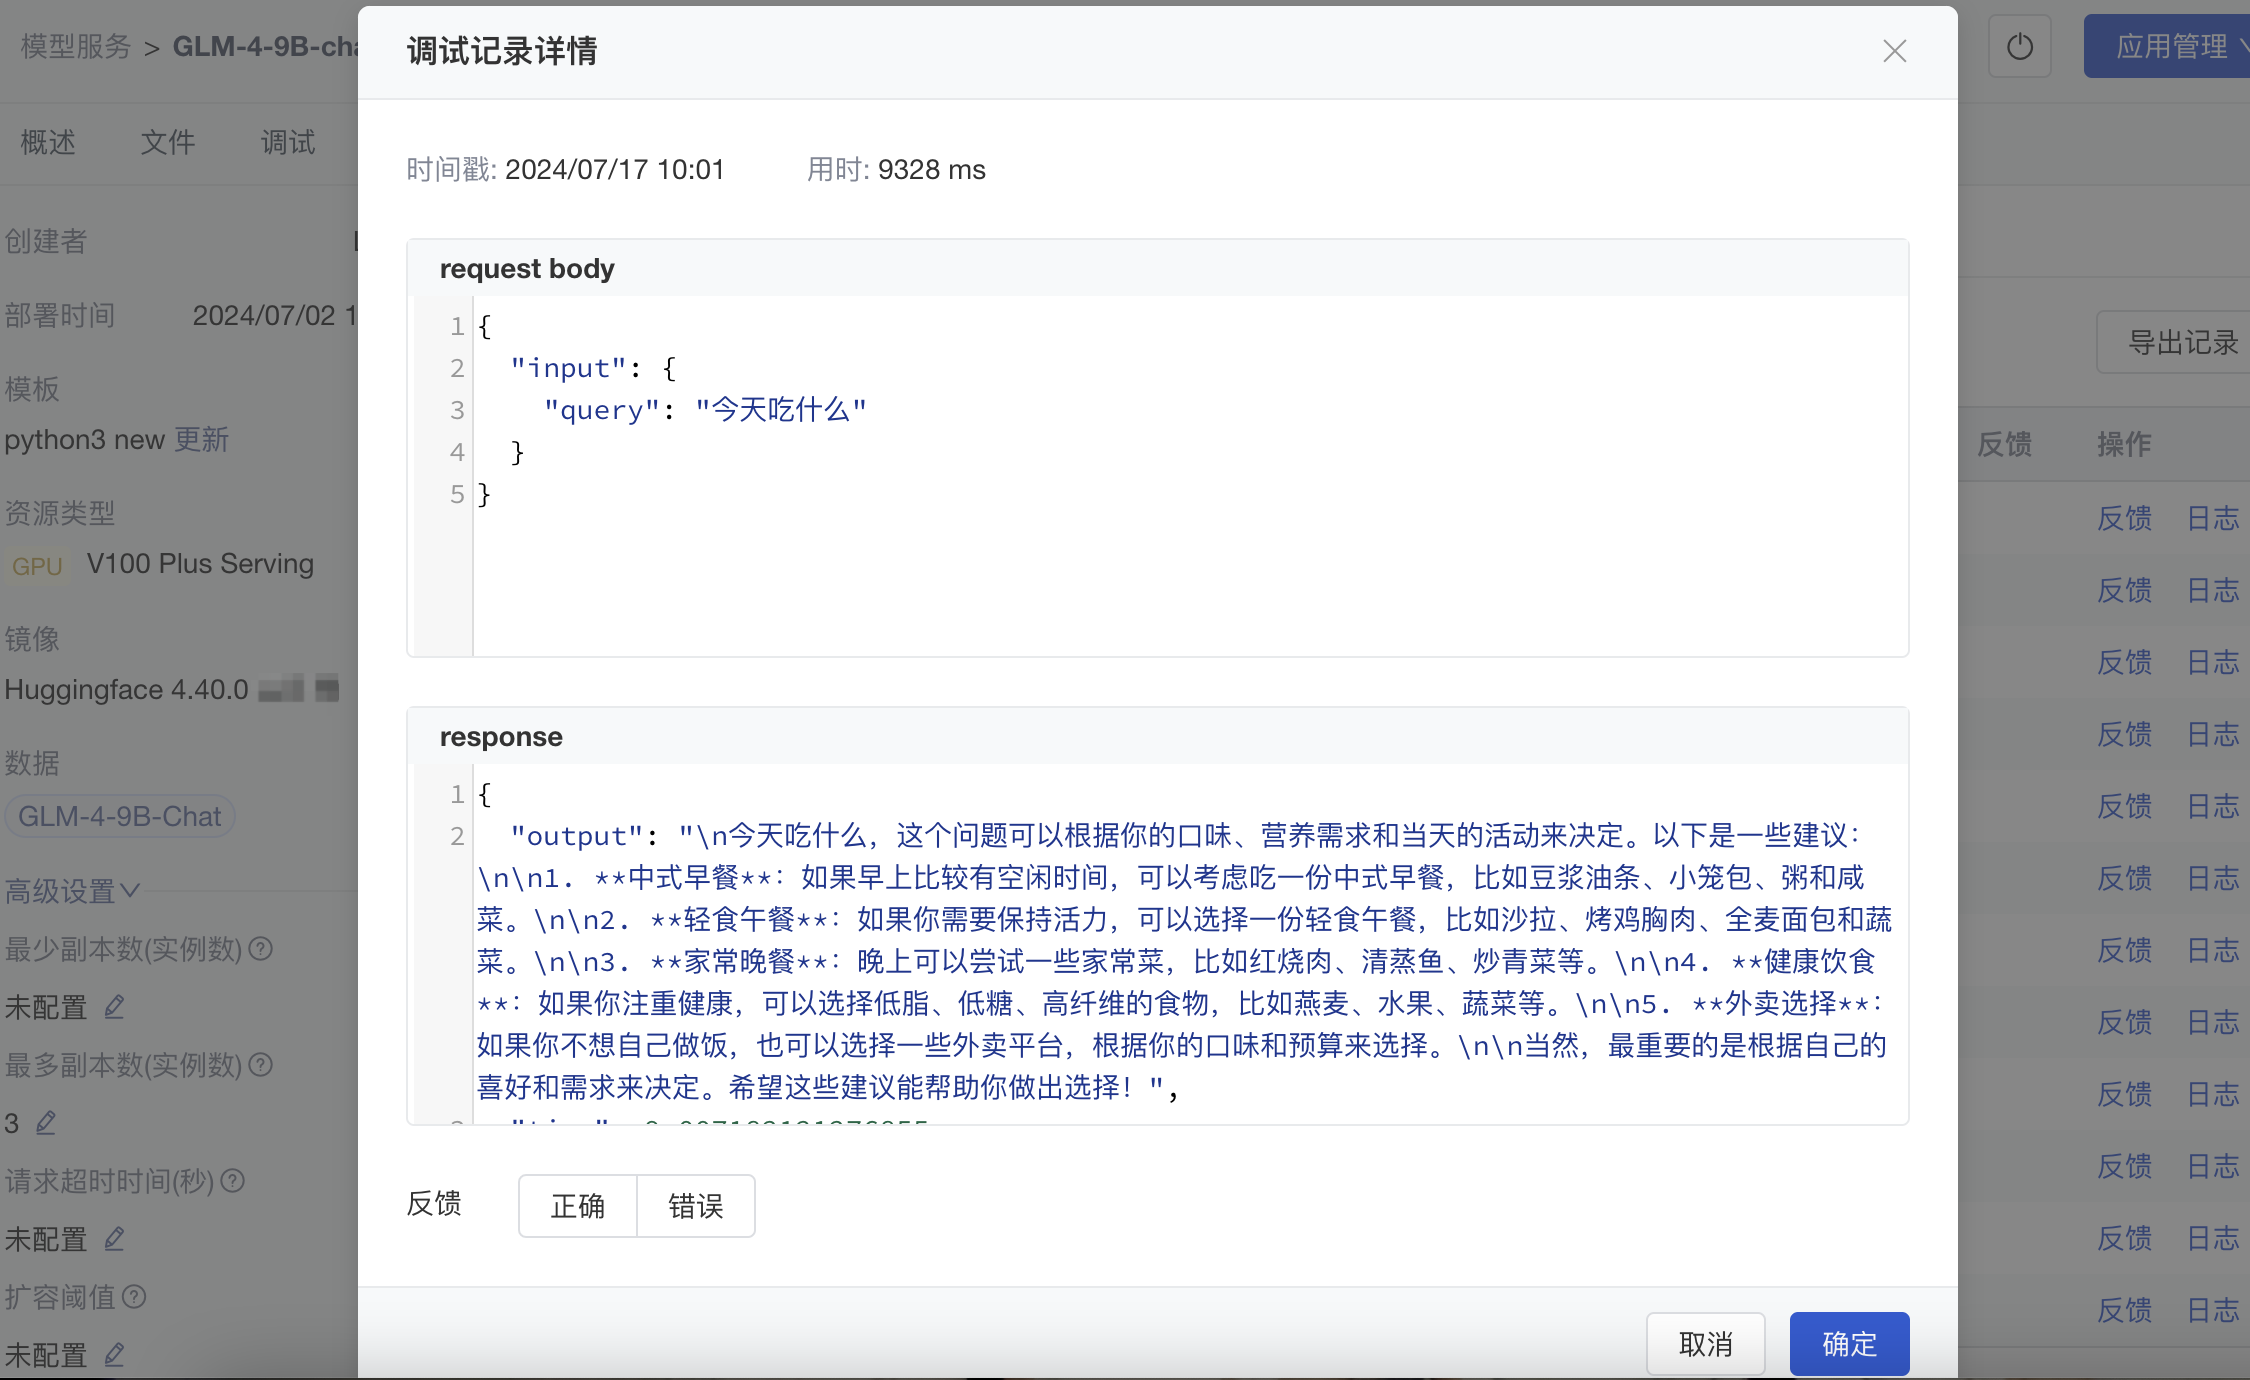Show help for 最多副本数 setting
The image size is (2250, 1380).
coord(260,1064)
